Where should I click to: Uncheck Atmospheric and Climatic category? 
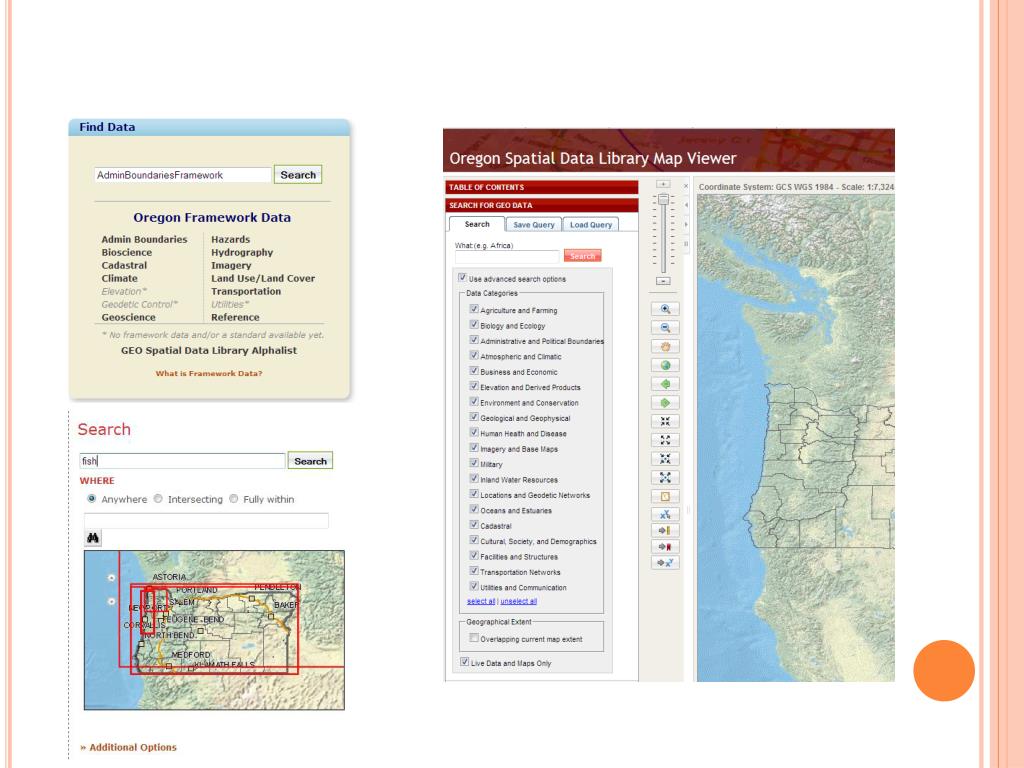(x=474, y=355)
